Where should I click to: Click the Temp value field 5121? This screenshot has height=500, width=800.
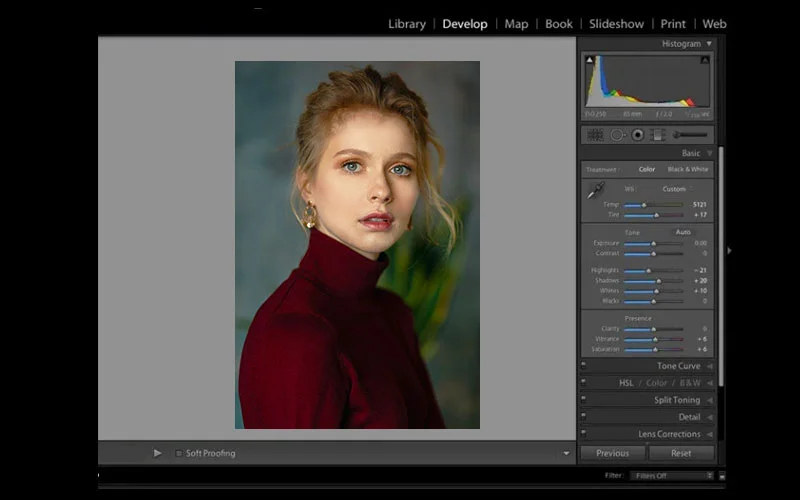(x=699, y=205)
